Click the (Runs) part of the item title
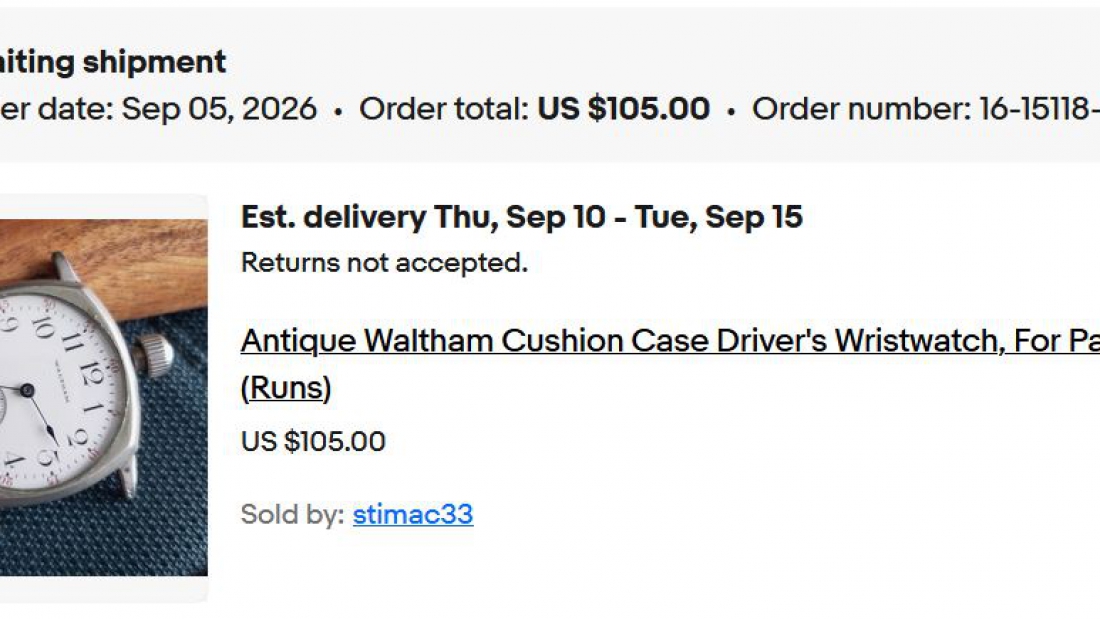 coord(286,388)
